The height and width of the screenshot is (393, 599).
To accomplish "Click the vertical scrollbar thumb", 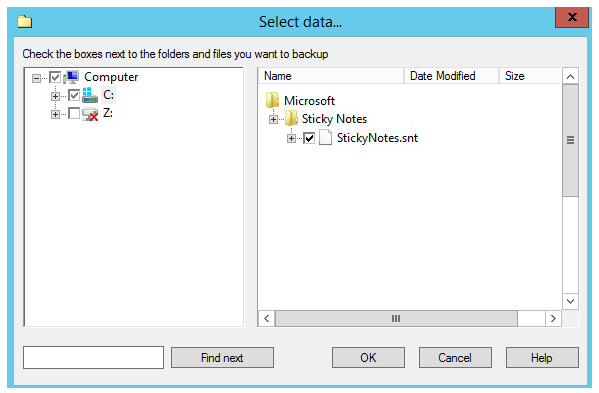I will (x=570, y=141).
